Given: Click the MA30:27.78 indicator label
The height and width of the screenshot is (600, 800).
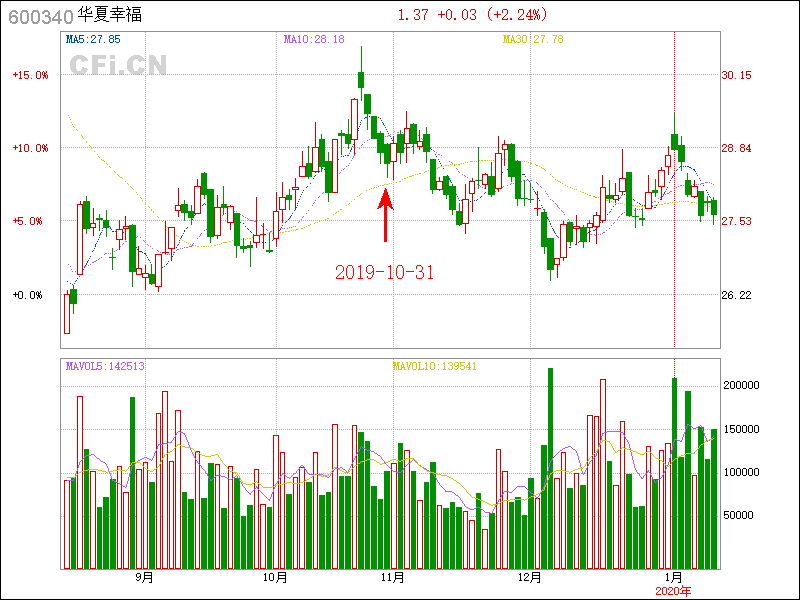Looking at the screenshot, I should tap(533, 39).
